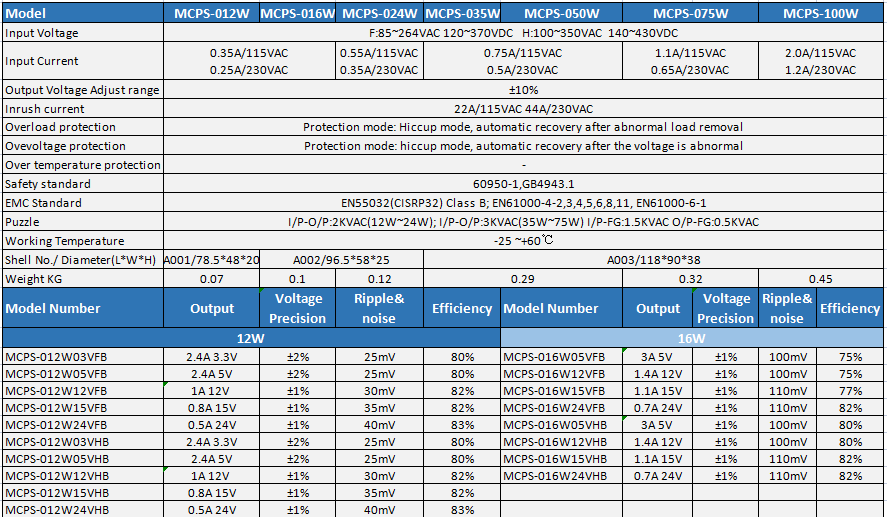Select the MCPS-016W15VFB model cell
The image size is (887, 517).
click(553, 391)
